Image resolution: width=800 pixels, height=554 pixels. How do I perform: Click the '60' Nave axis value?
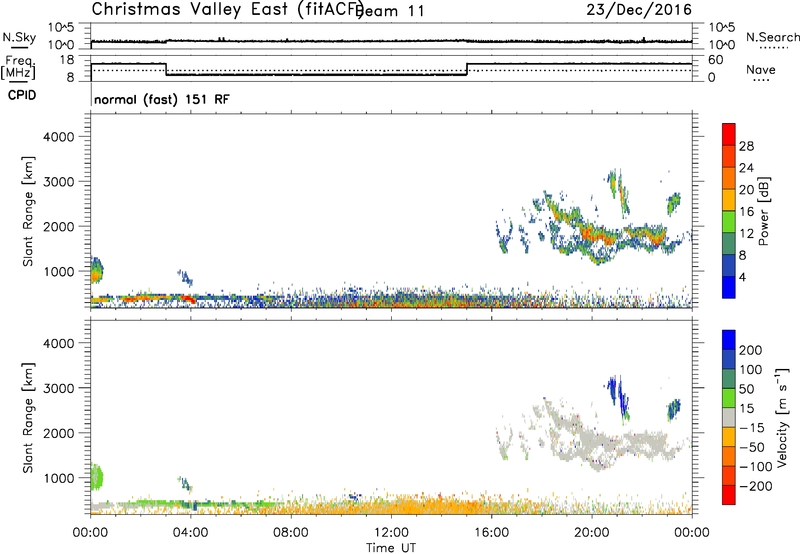coord(716,60)
